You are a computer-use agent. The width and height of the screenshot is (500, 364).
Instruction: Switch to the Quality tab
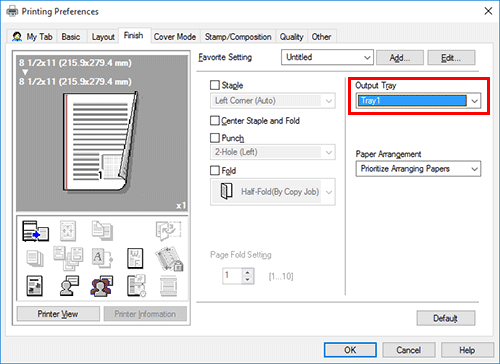[291, 37]
